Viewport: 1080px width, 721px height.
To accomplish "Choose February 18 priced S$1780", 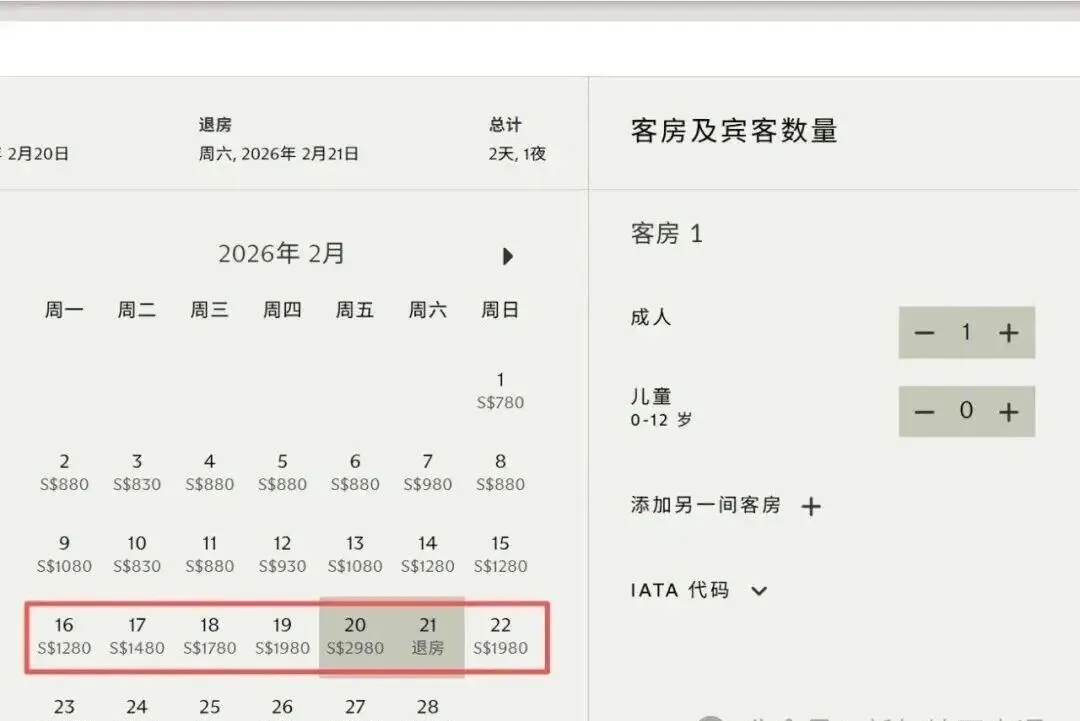I will click(x=209, y=636).
